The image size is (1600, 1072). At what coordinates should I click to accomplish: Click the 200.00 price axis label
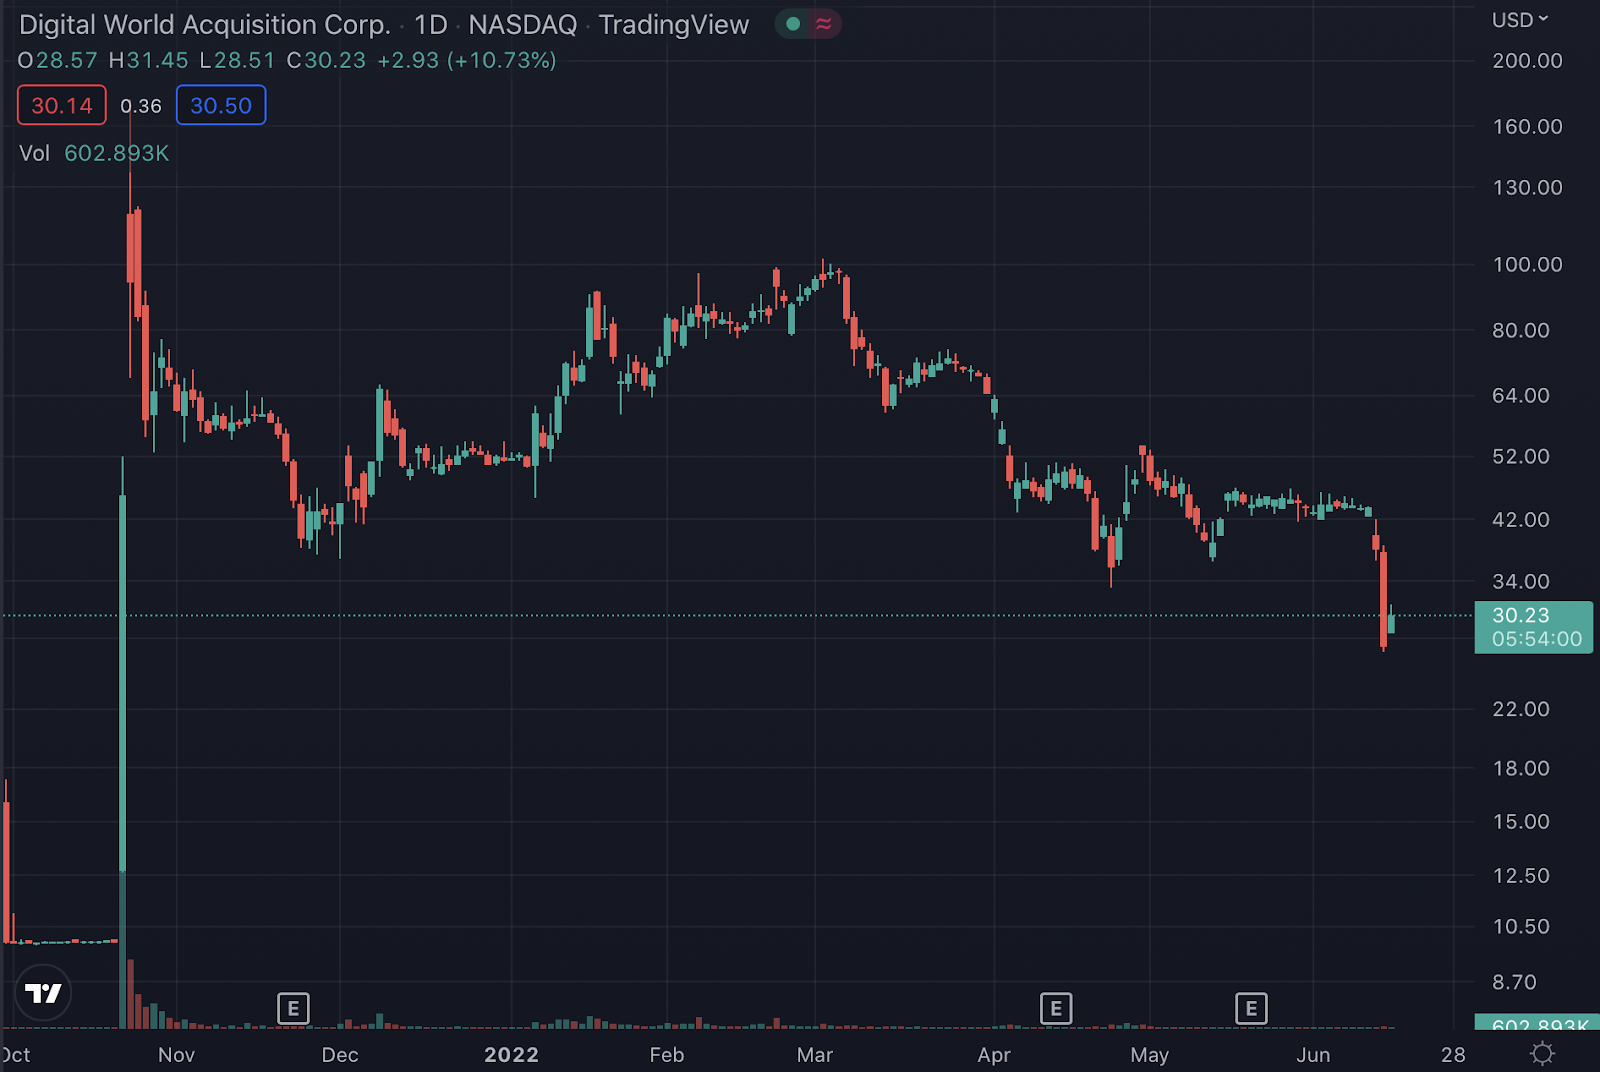pos(1527,61)
